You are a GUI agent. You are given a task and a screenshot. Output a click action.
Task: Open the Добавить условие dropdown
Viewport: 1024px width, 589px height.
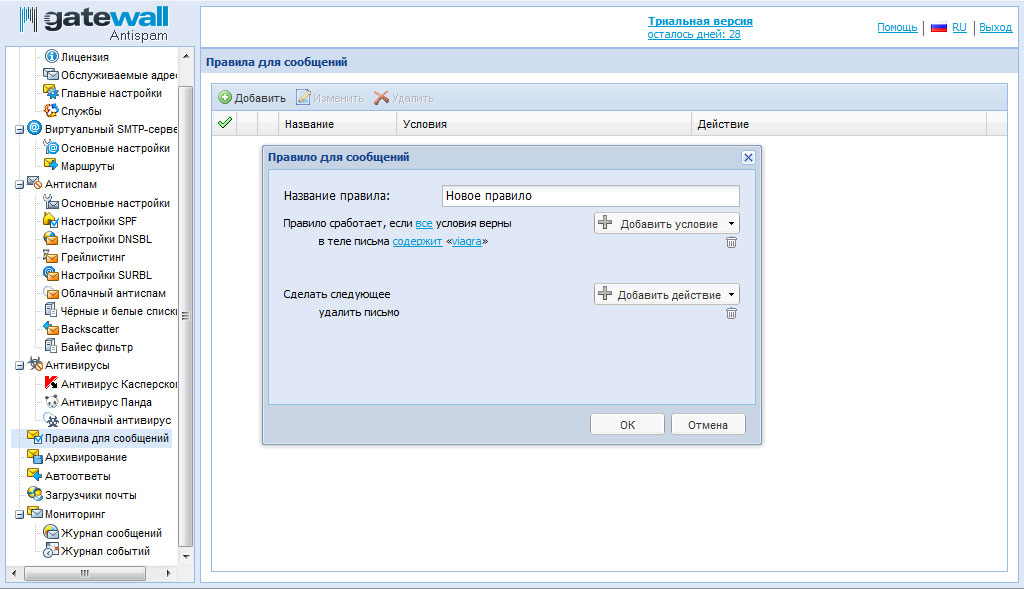(x=667, y=223)
